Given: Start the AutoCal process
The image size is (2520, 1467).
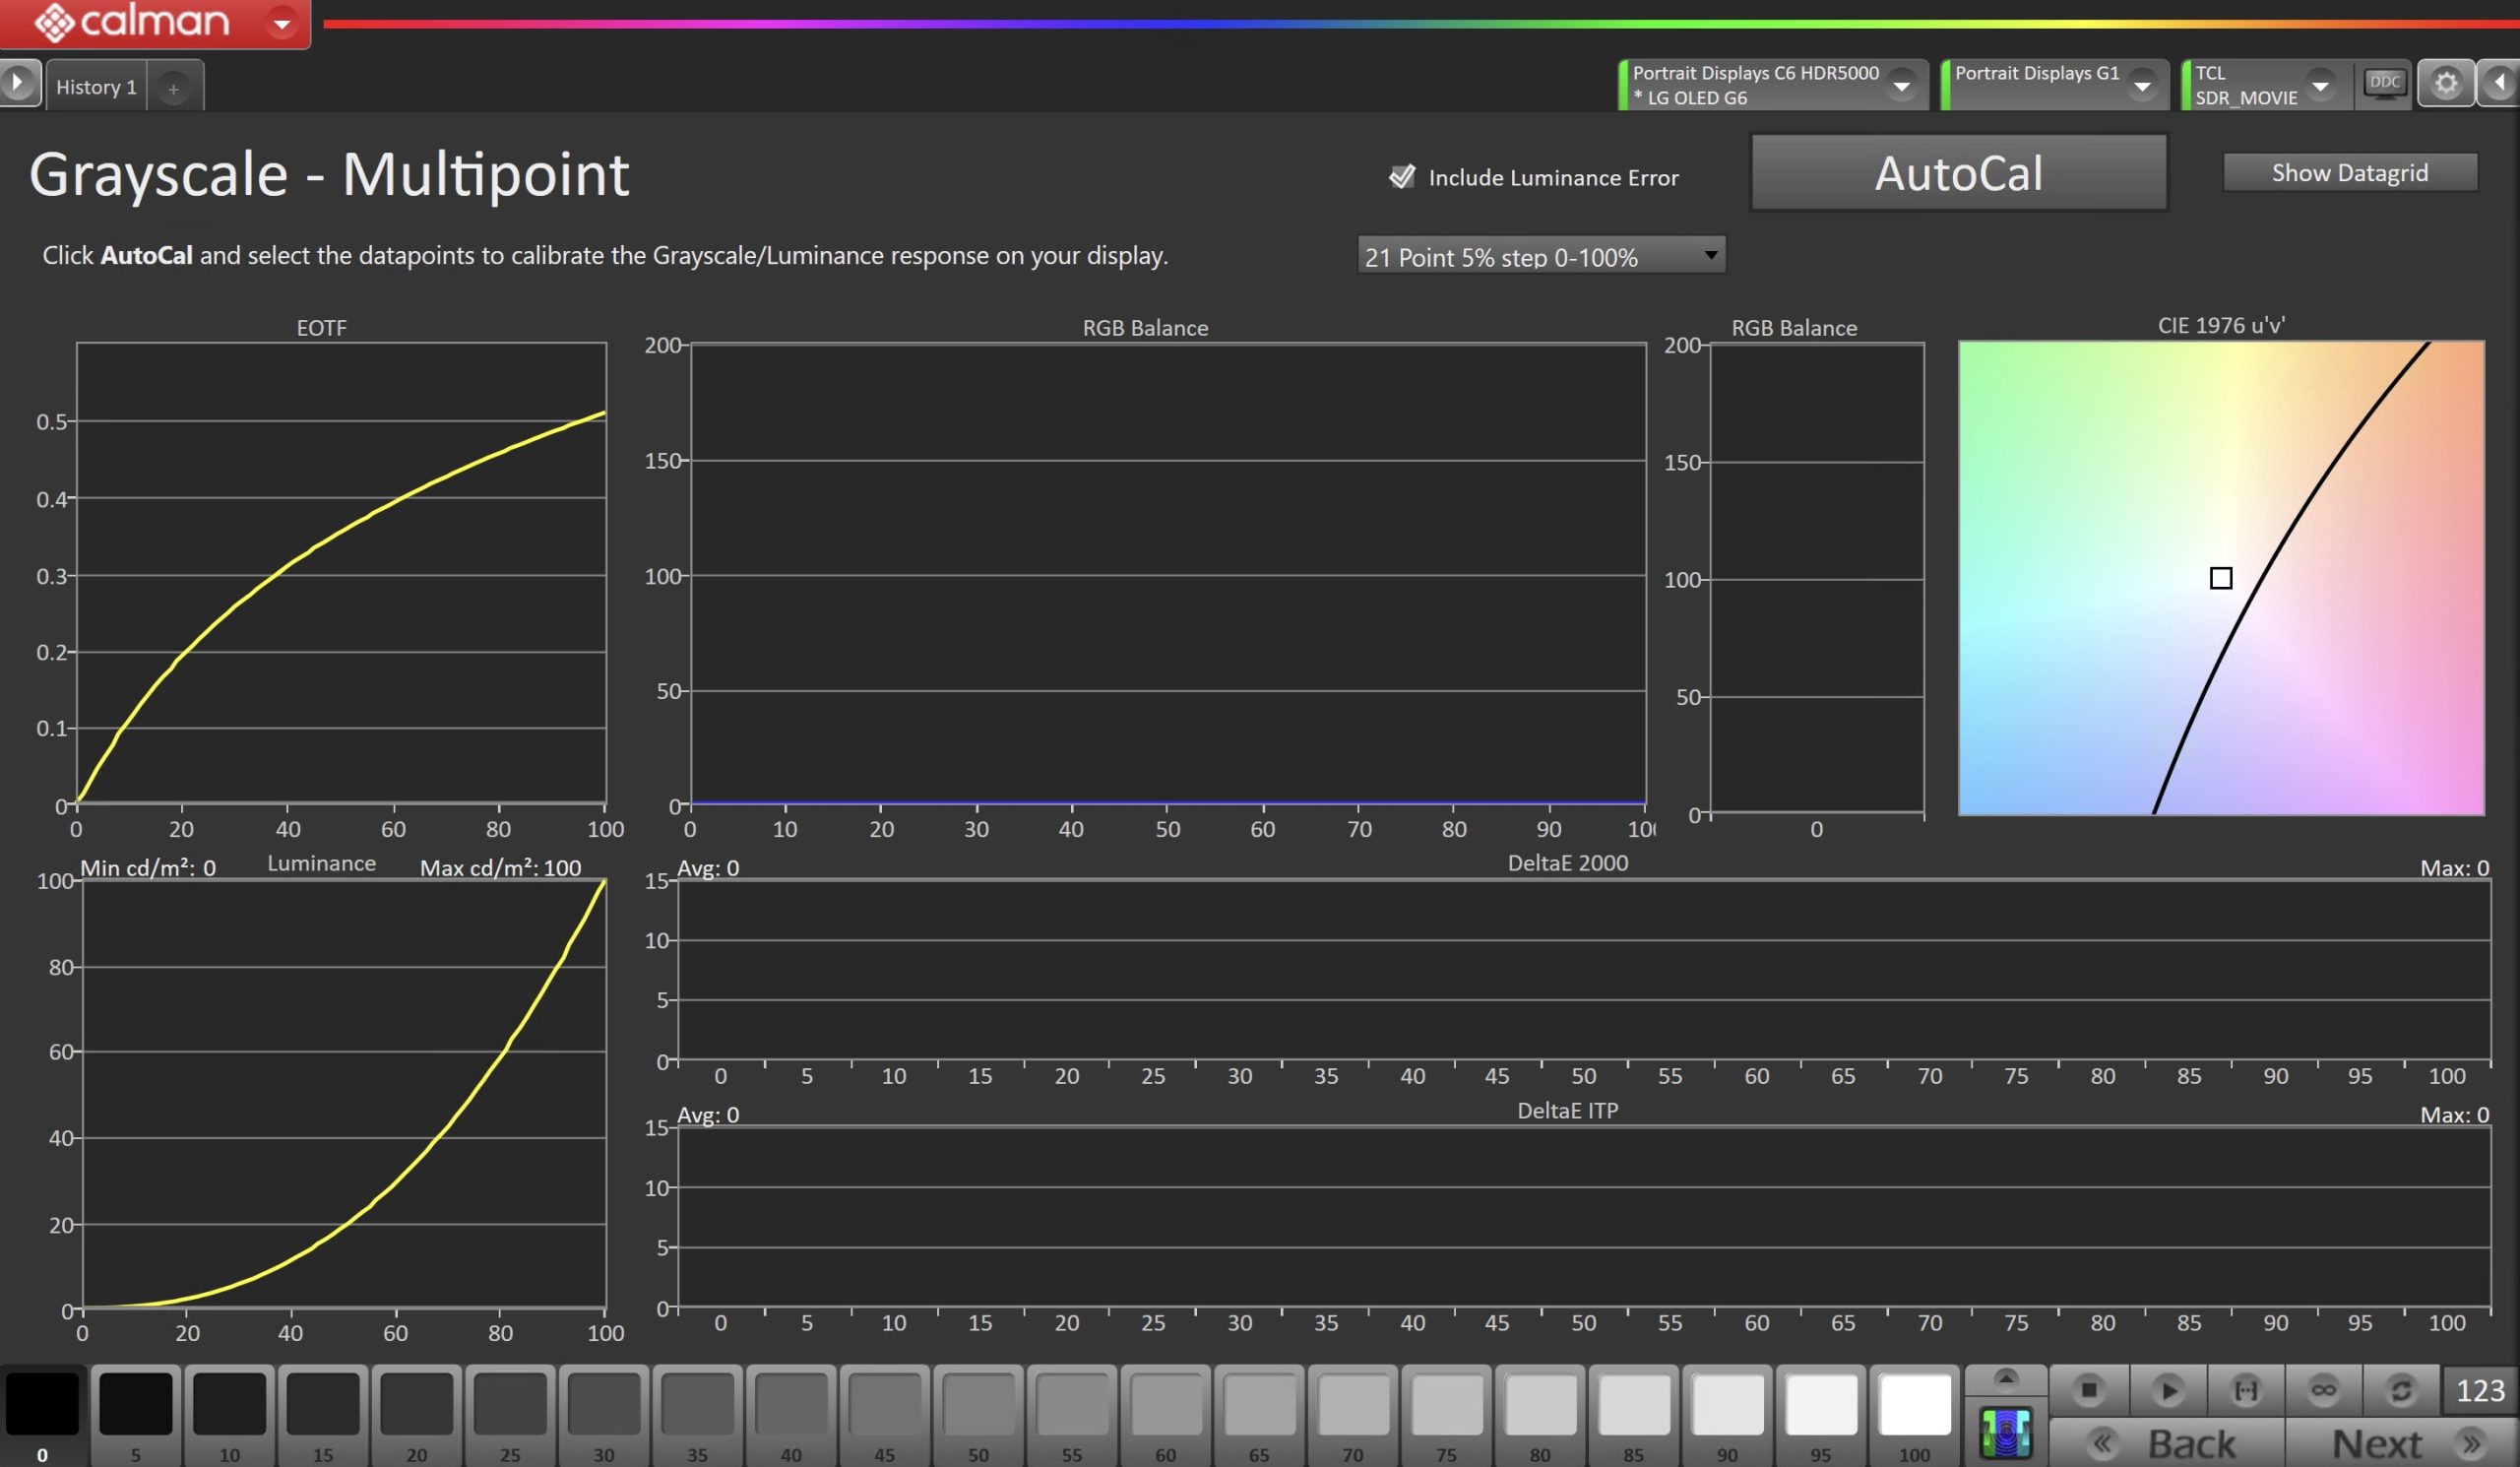Looking at the screenshot, I should tap(1959, 173).
